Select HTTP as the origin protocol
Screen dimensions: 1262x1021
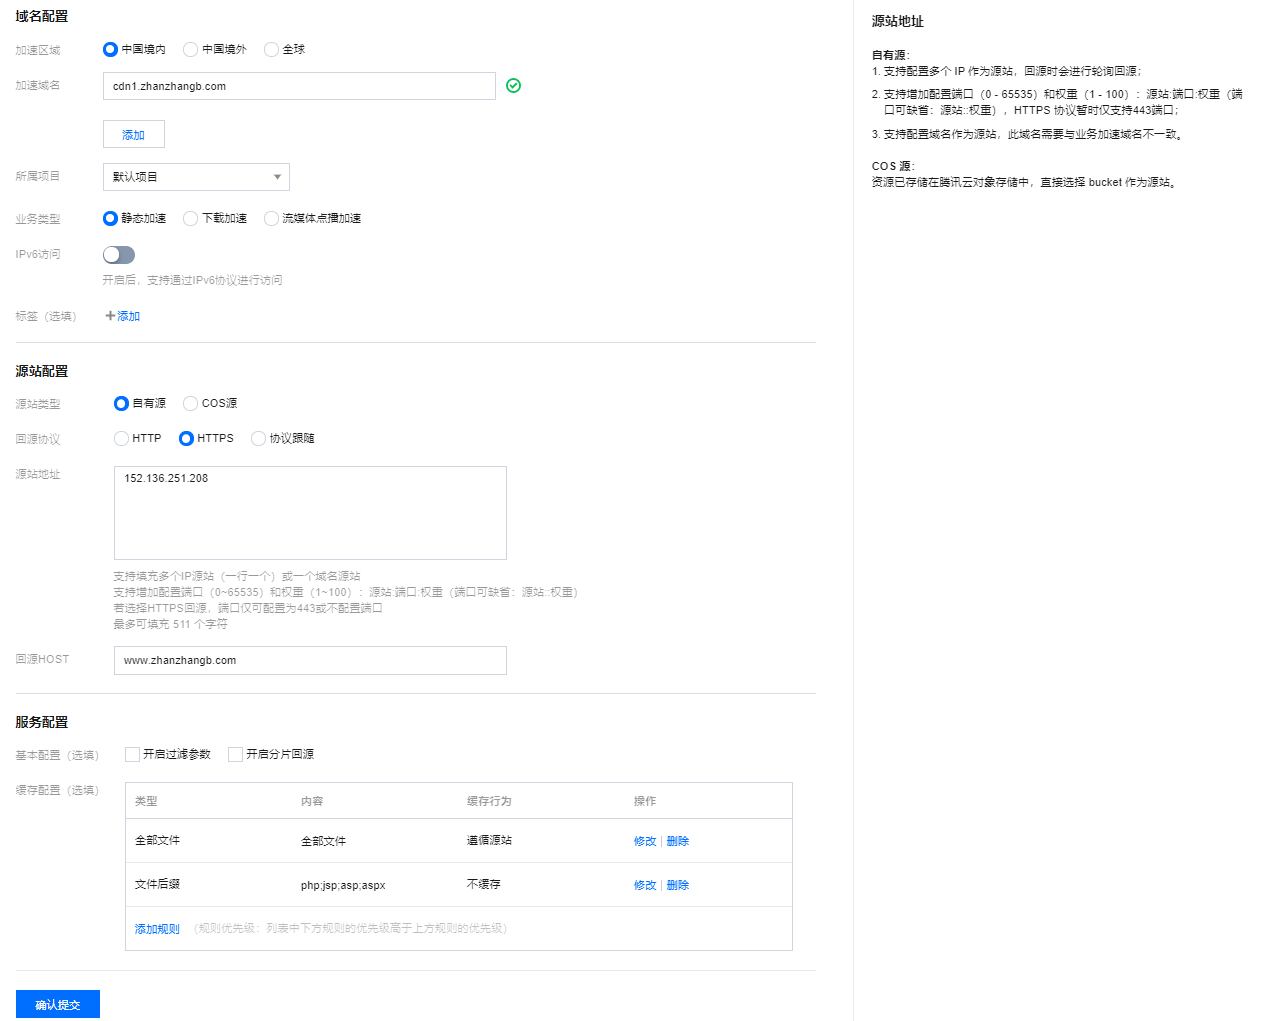coord(121,438)
